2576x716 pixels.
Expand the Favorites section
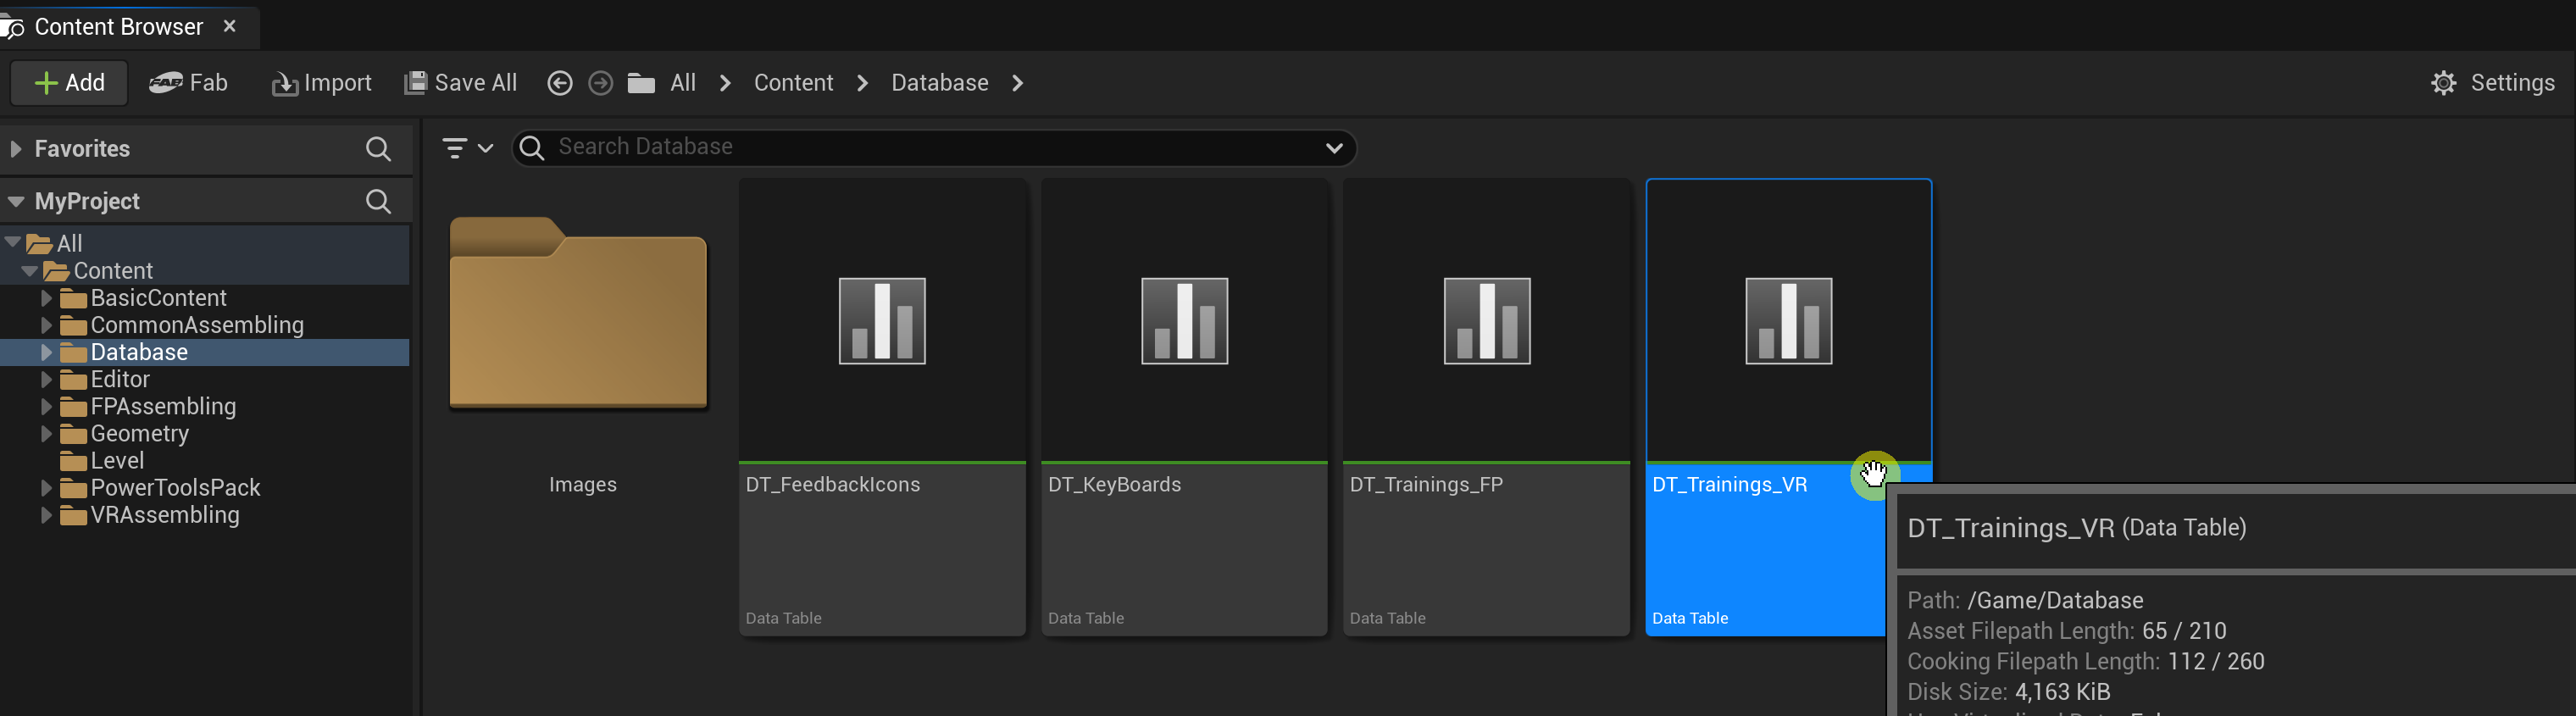click(x=16, y=149)
